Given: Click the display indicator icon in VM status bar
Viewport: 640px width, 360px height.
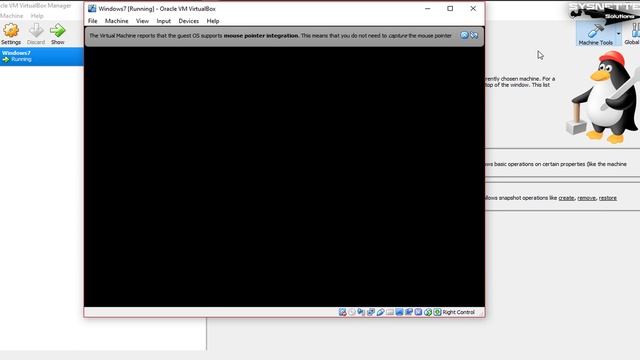Looking at the screenshot, I should 399,312.
